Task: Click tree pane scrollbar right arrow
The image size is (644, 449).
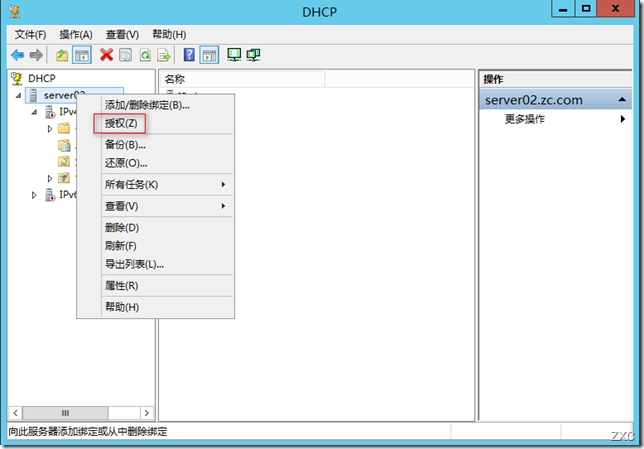Action: 147,413
